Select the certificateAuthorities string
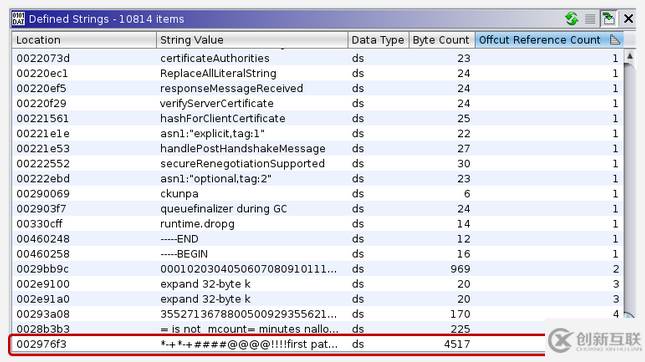645x362 pixels. point(215,58)
